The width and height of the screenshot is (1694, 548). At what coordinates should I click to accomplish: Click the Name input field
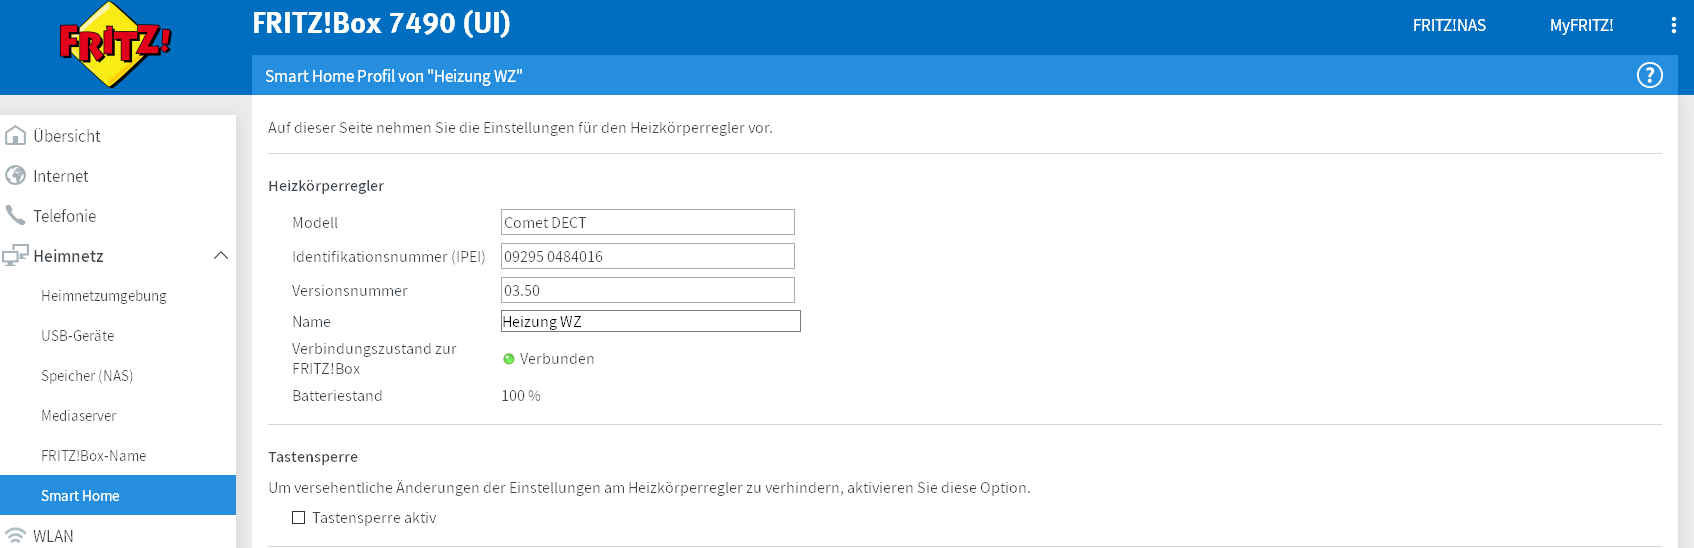tap(650, 321)
